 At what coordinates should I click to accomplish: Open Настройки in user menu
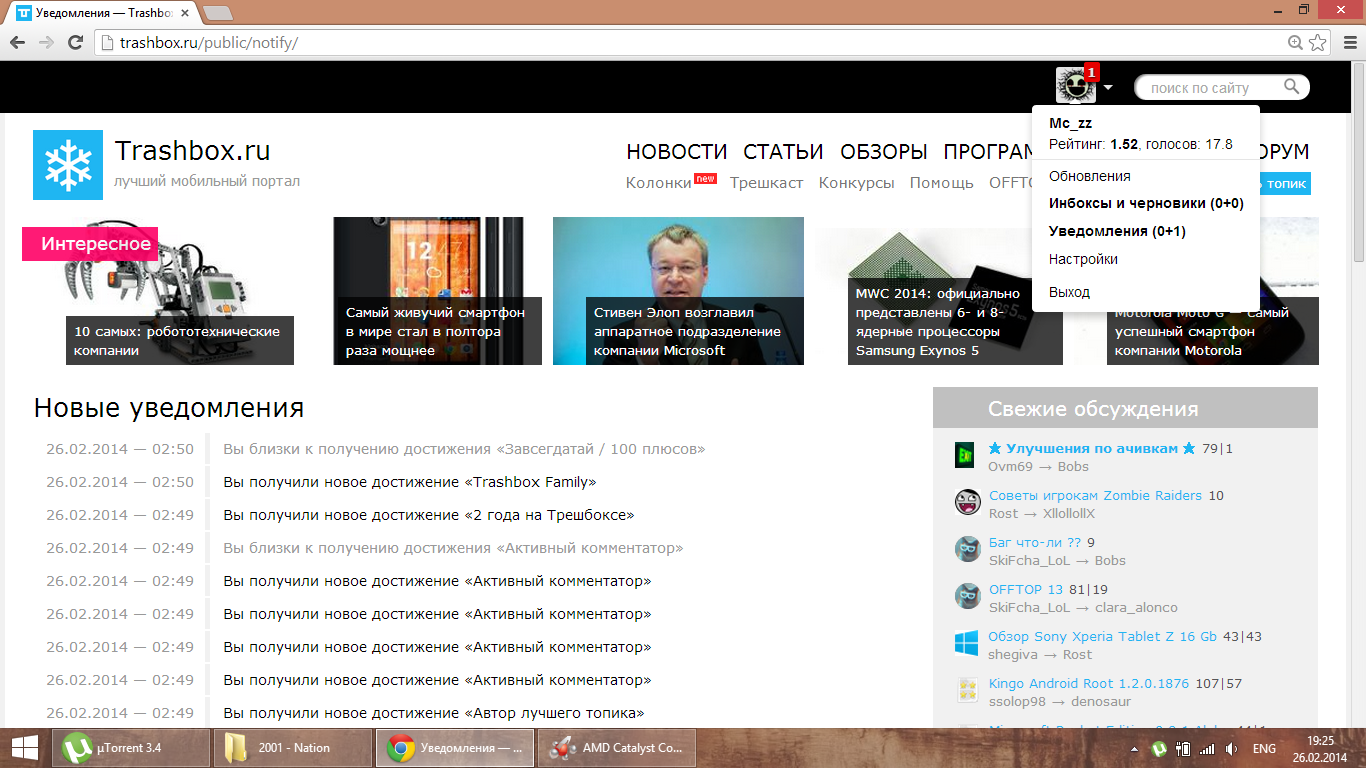1083,259
